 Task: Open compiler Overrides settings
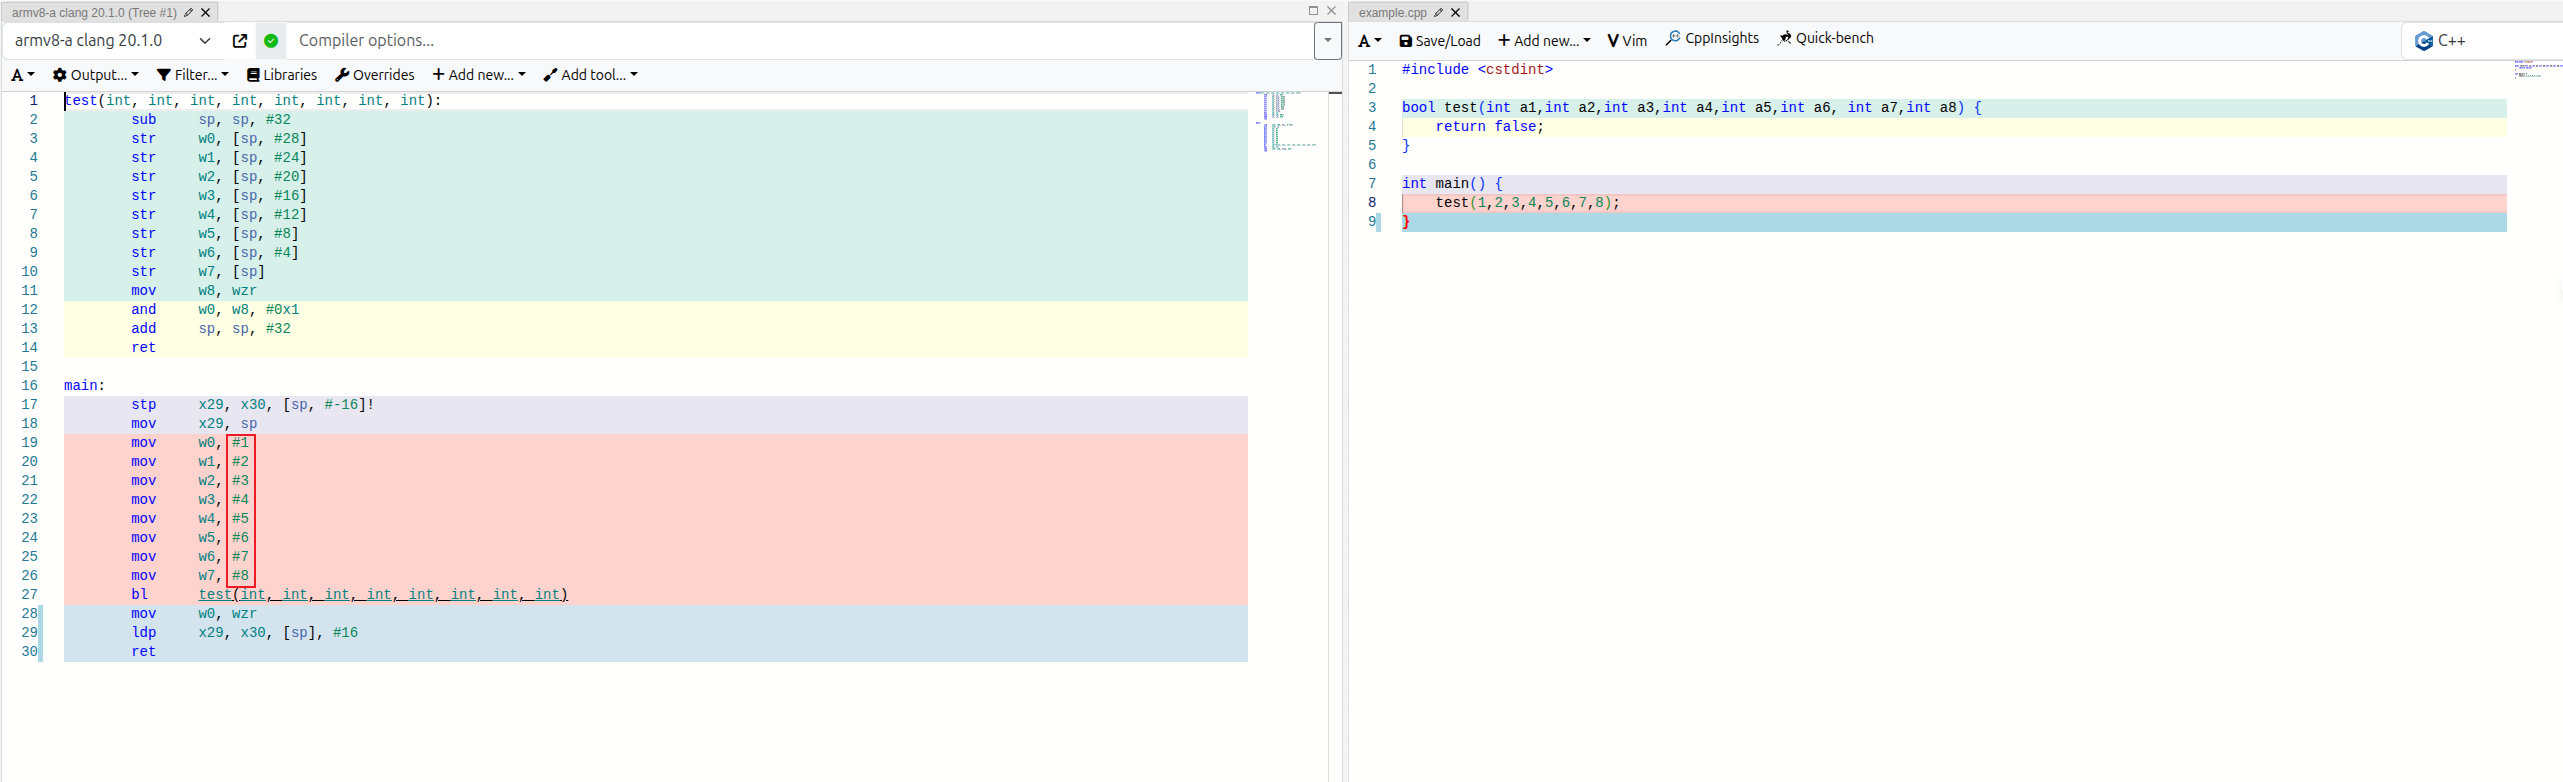375,75
